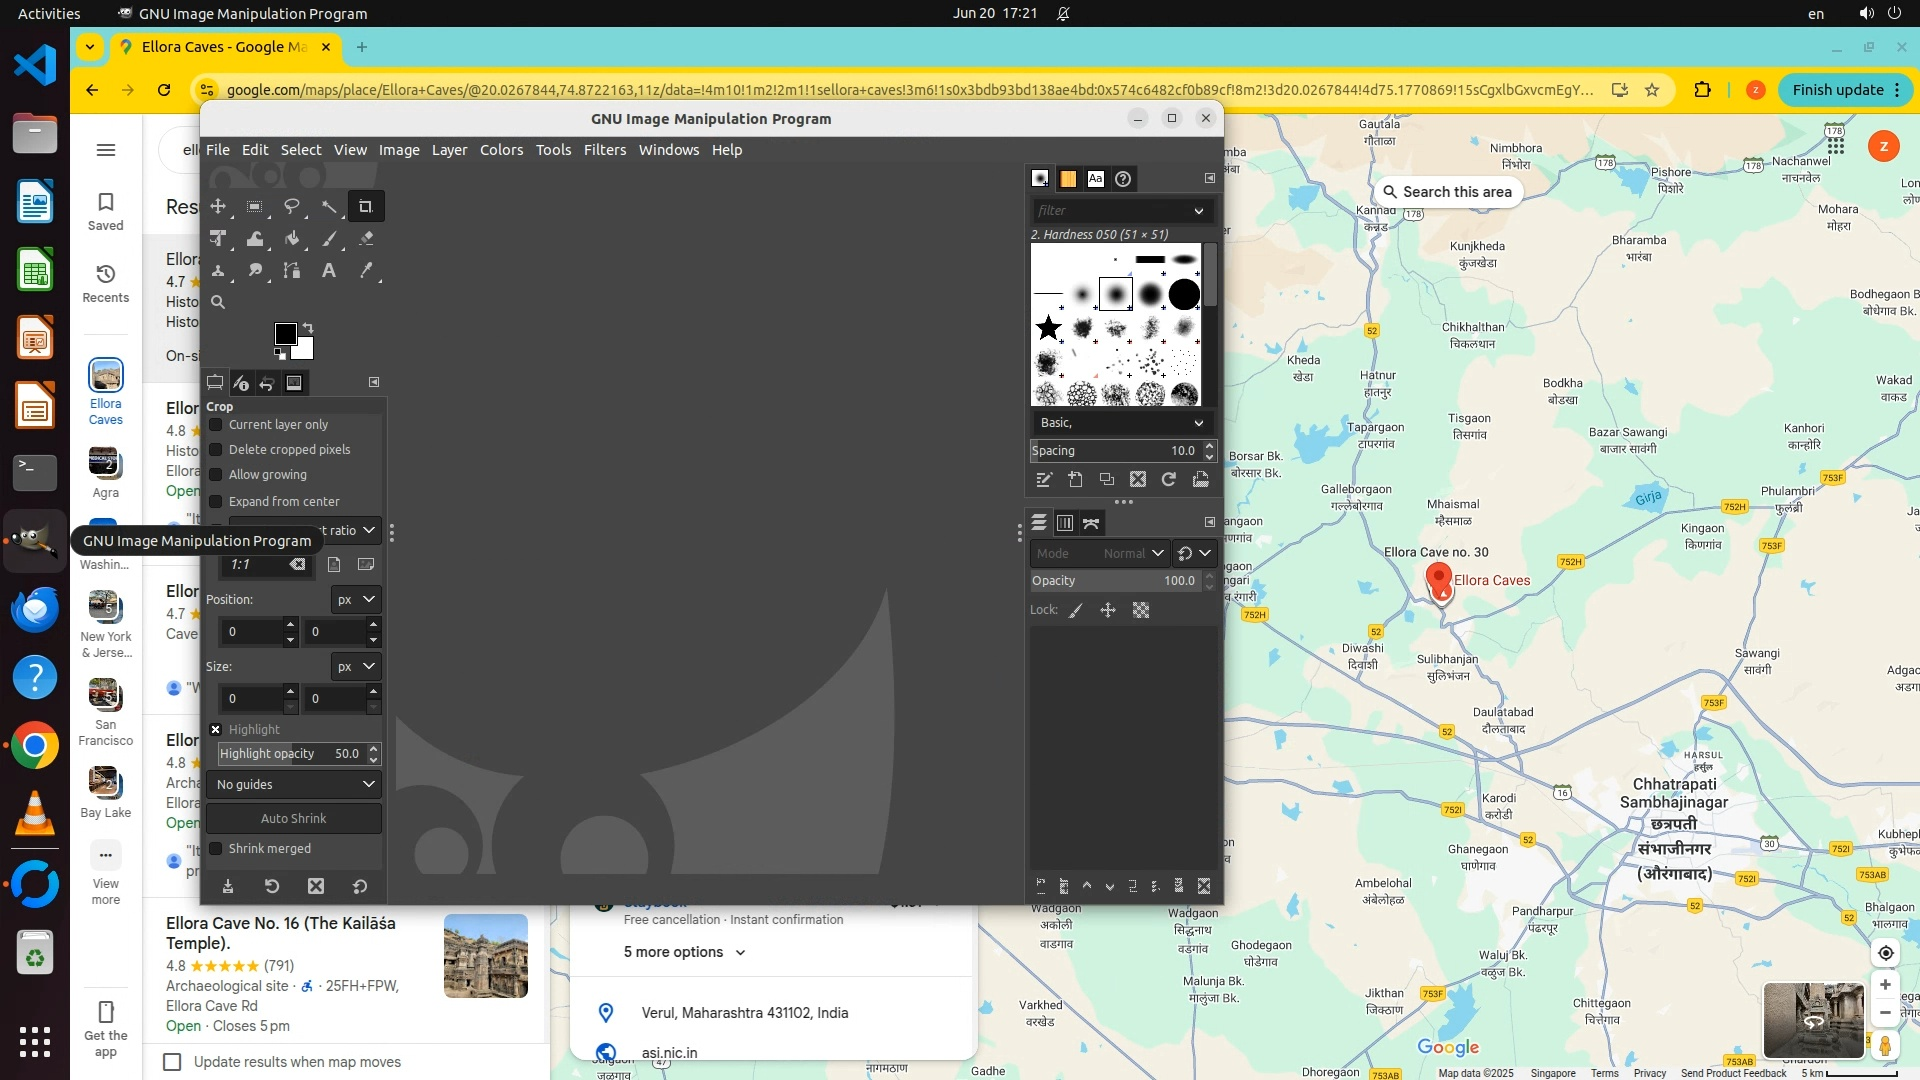Open the Colors menu
The width and height of the screenshot is (1920, 1080).
[501, 150]
